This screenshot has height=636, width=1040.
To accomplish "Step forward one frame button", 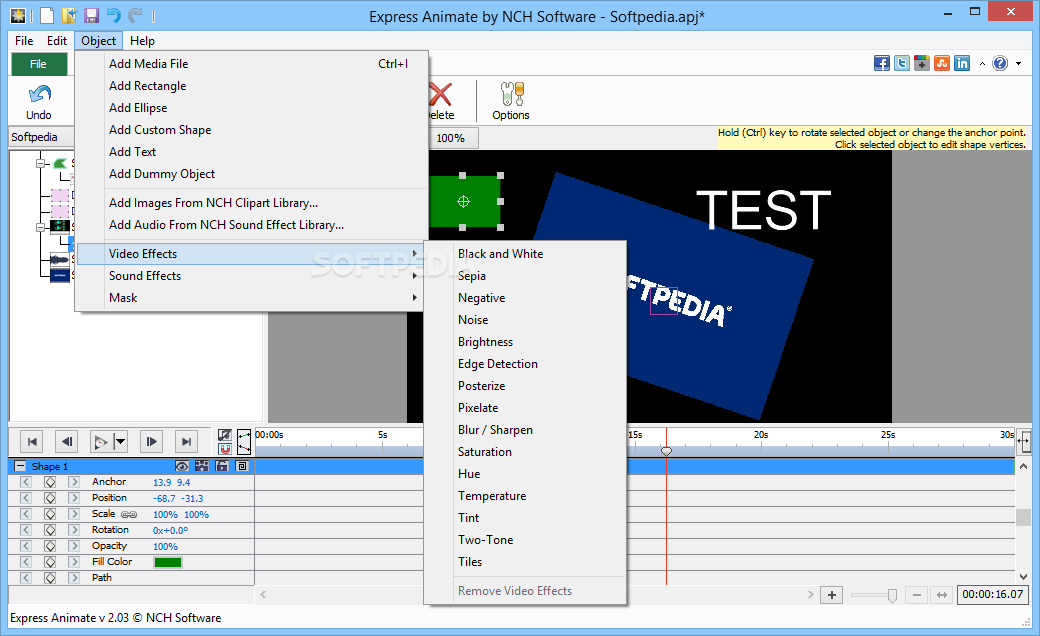I will pyautogui.click(x=151, y=442).
